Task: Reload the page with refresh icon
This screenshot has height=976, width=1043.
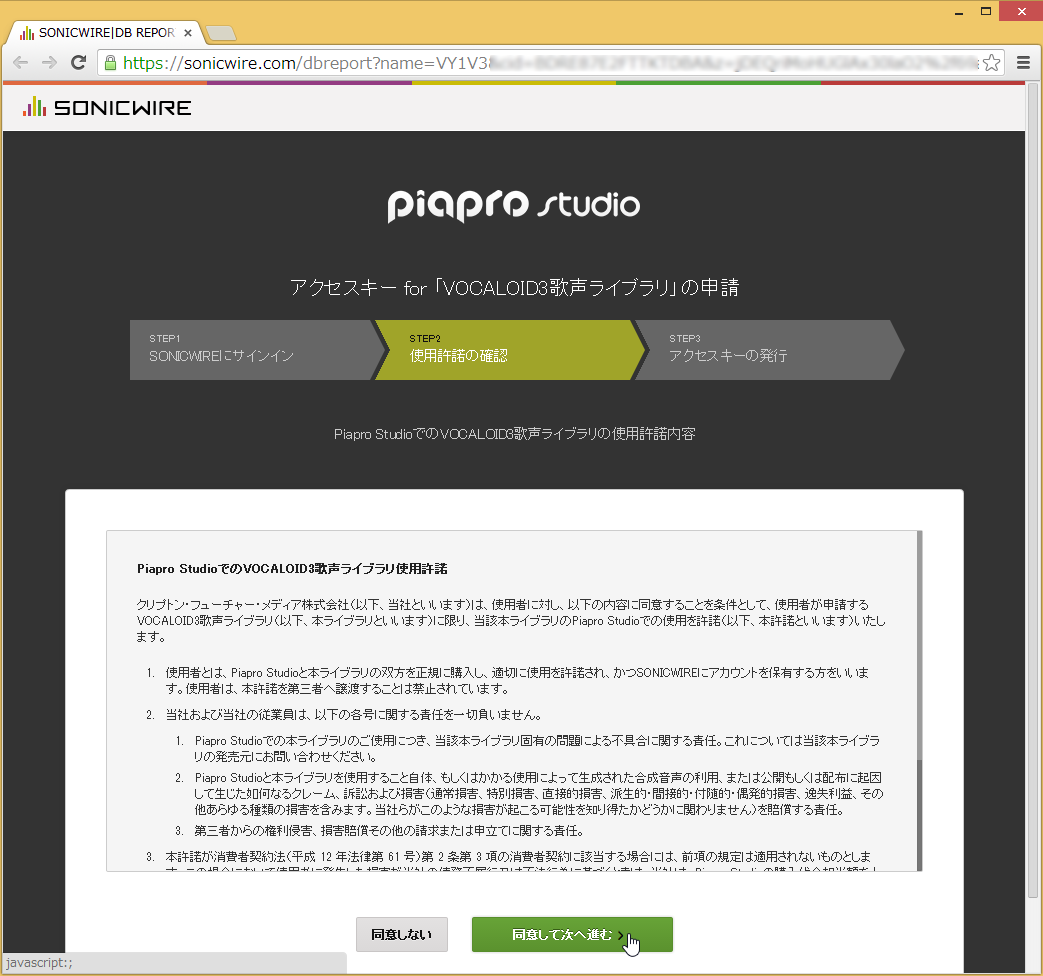Action: (x=78, y=62)
